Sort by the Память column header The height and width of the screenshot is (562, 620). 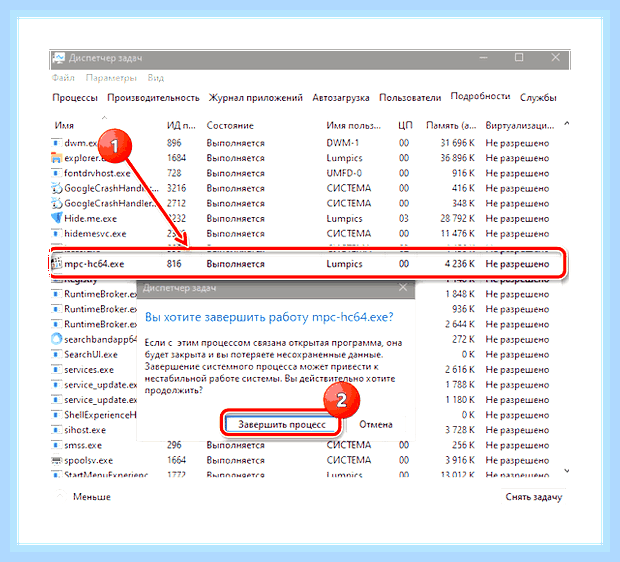(x=451, y=125)
